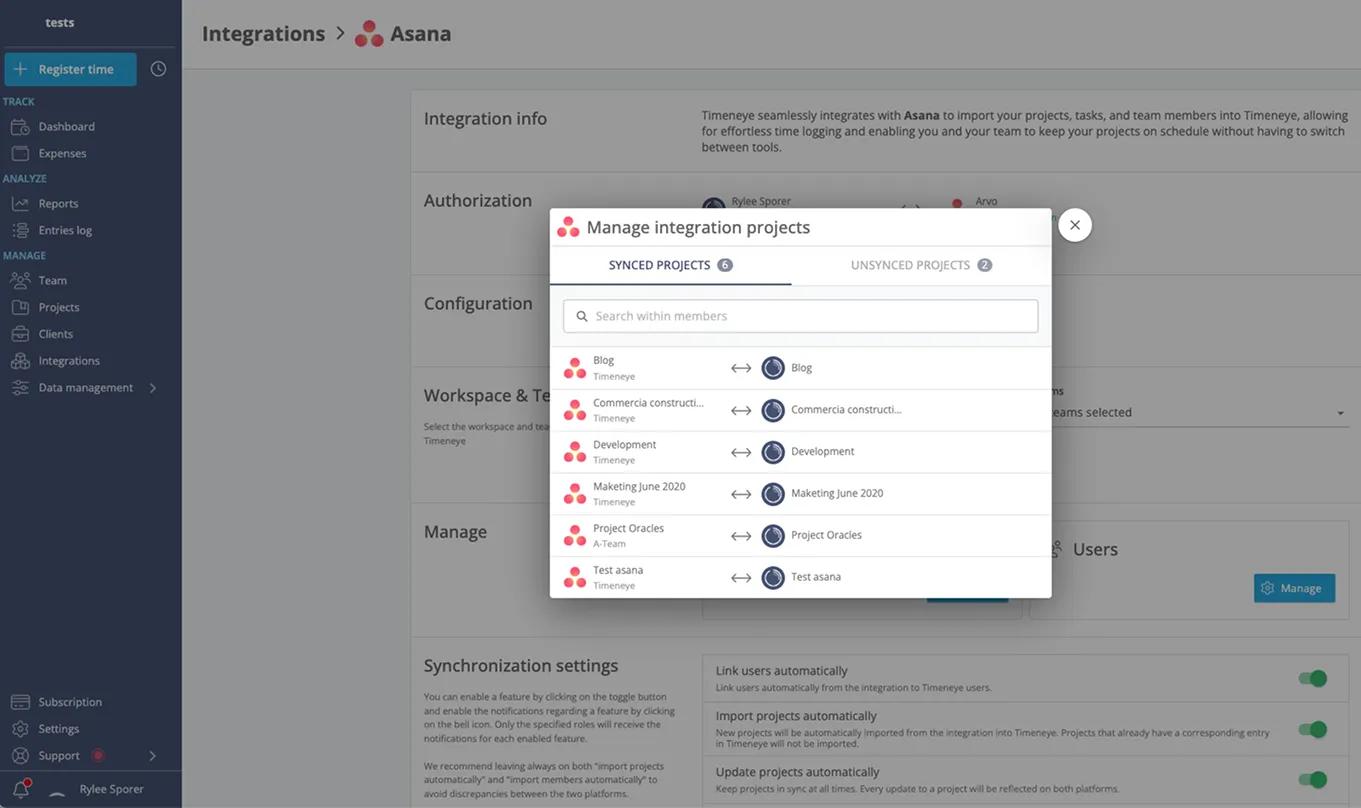Click the Subscription card icon
Image resolution: width=1361 pixels, height=808 pixels.
click(x=20, y=702)
